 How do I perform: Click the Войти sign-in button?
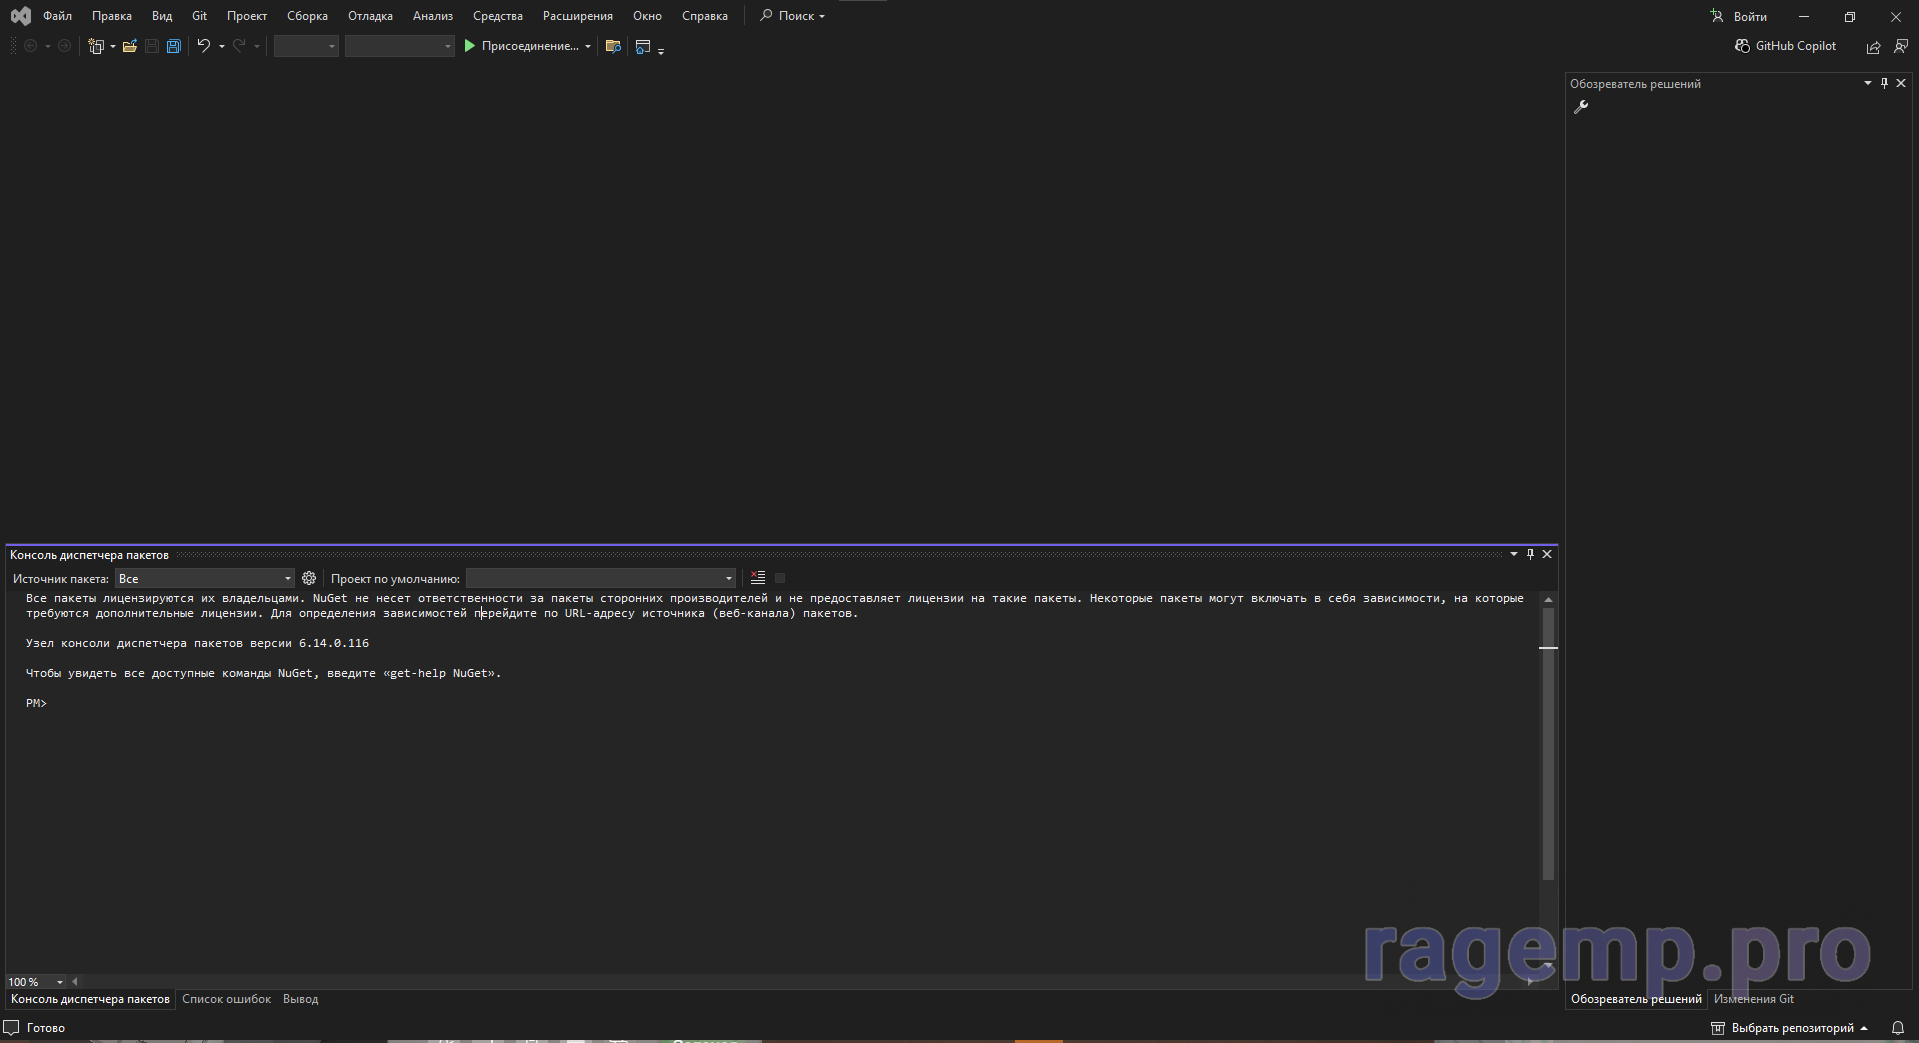[1739, 16]
